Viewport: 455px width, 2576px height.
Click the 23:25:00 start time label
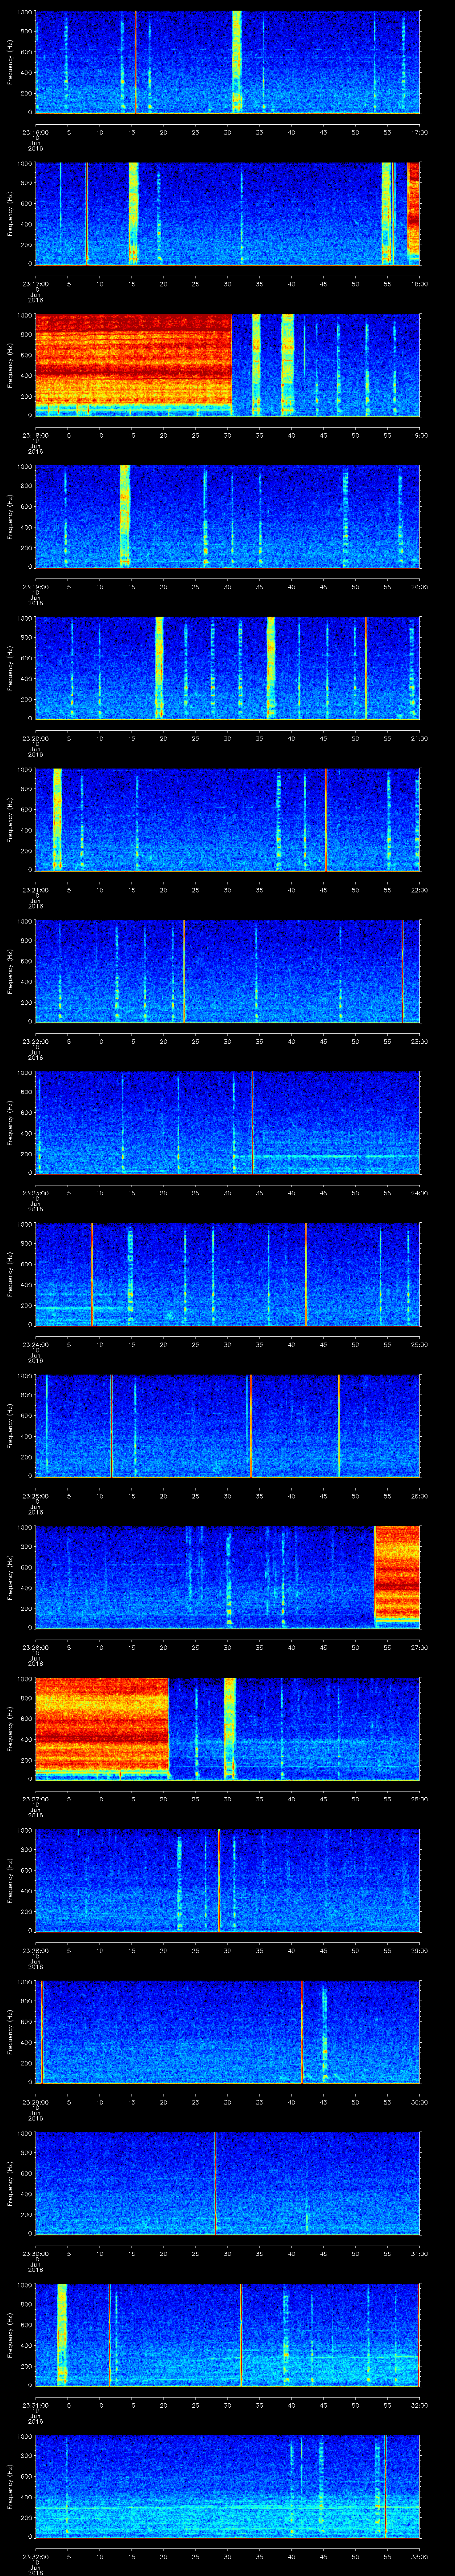click(x=35, y=1496)
